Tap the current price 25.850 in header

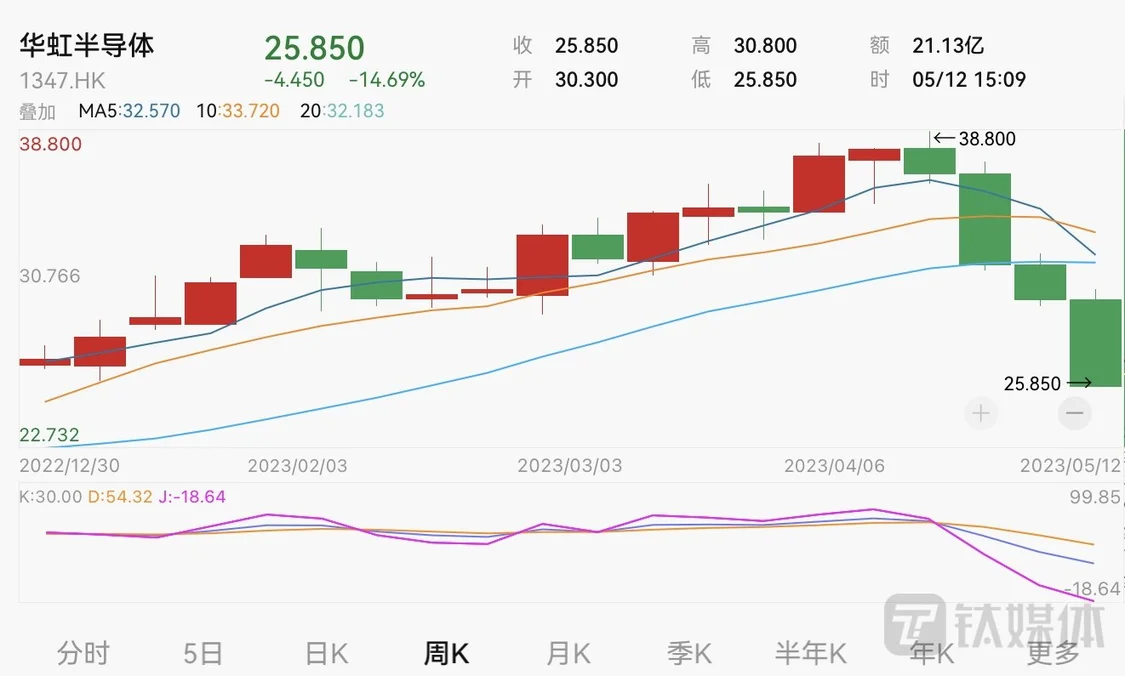314,48
